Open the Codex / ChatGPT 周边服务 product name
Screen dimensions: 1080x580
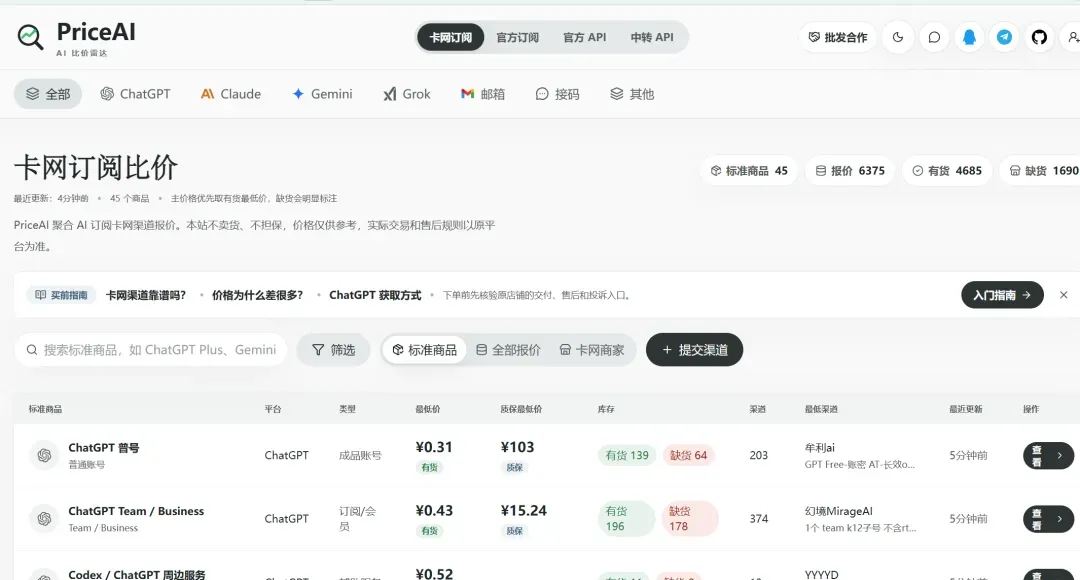(x=136, y=574)
